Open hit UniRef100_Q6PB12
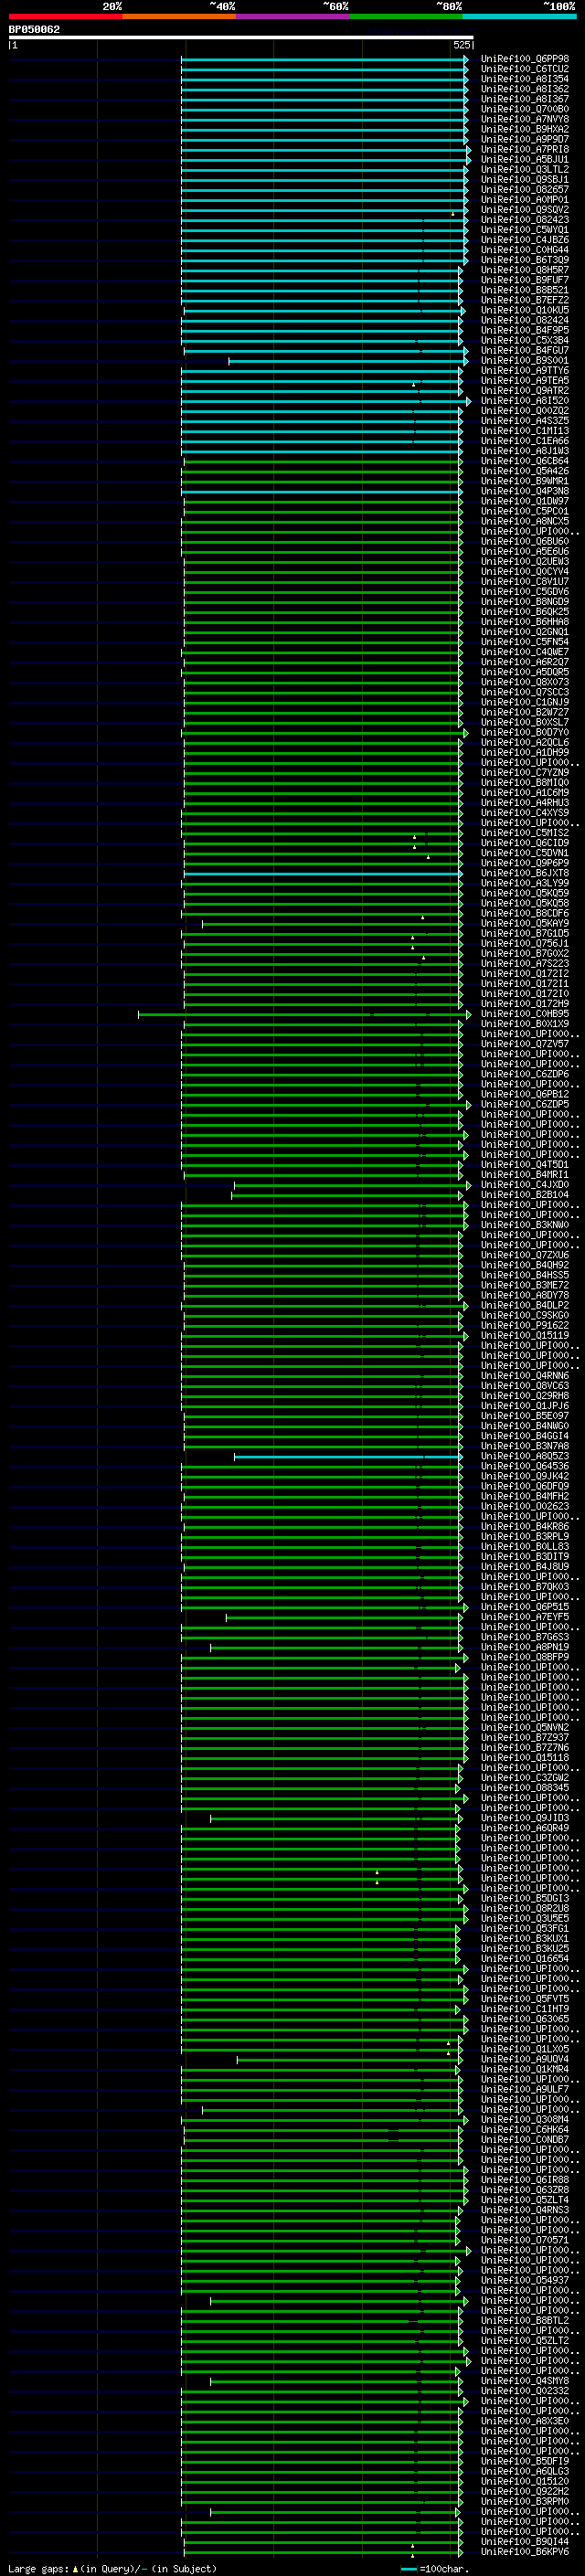This screenshot has width=585, height=2576. pyautogui.click(x=524, y=1095)
